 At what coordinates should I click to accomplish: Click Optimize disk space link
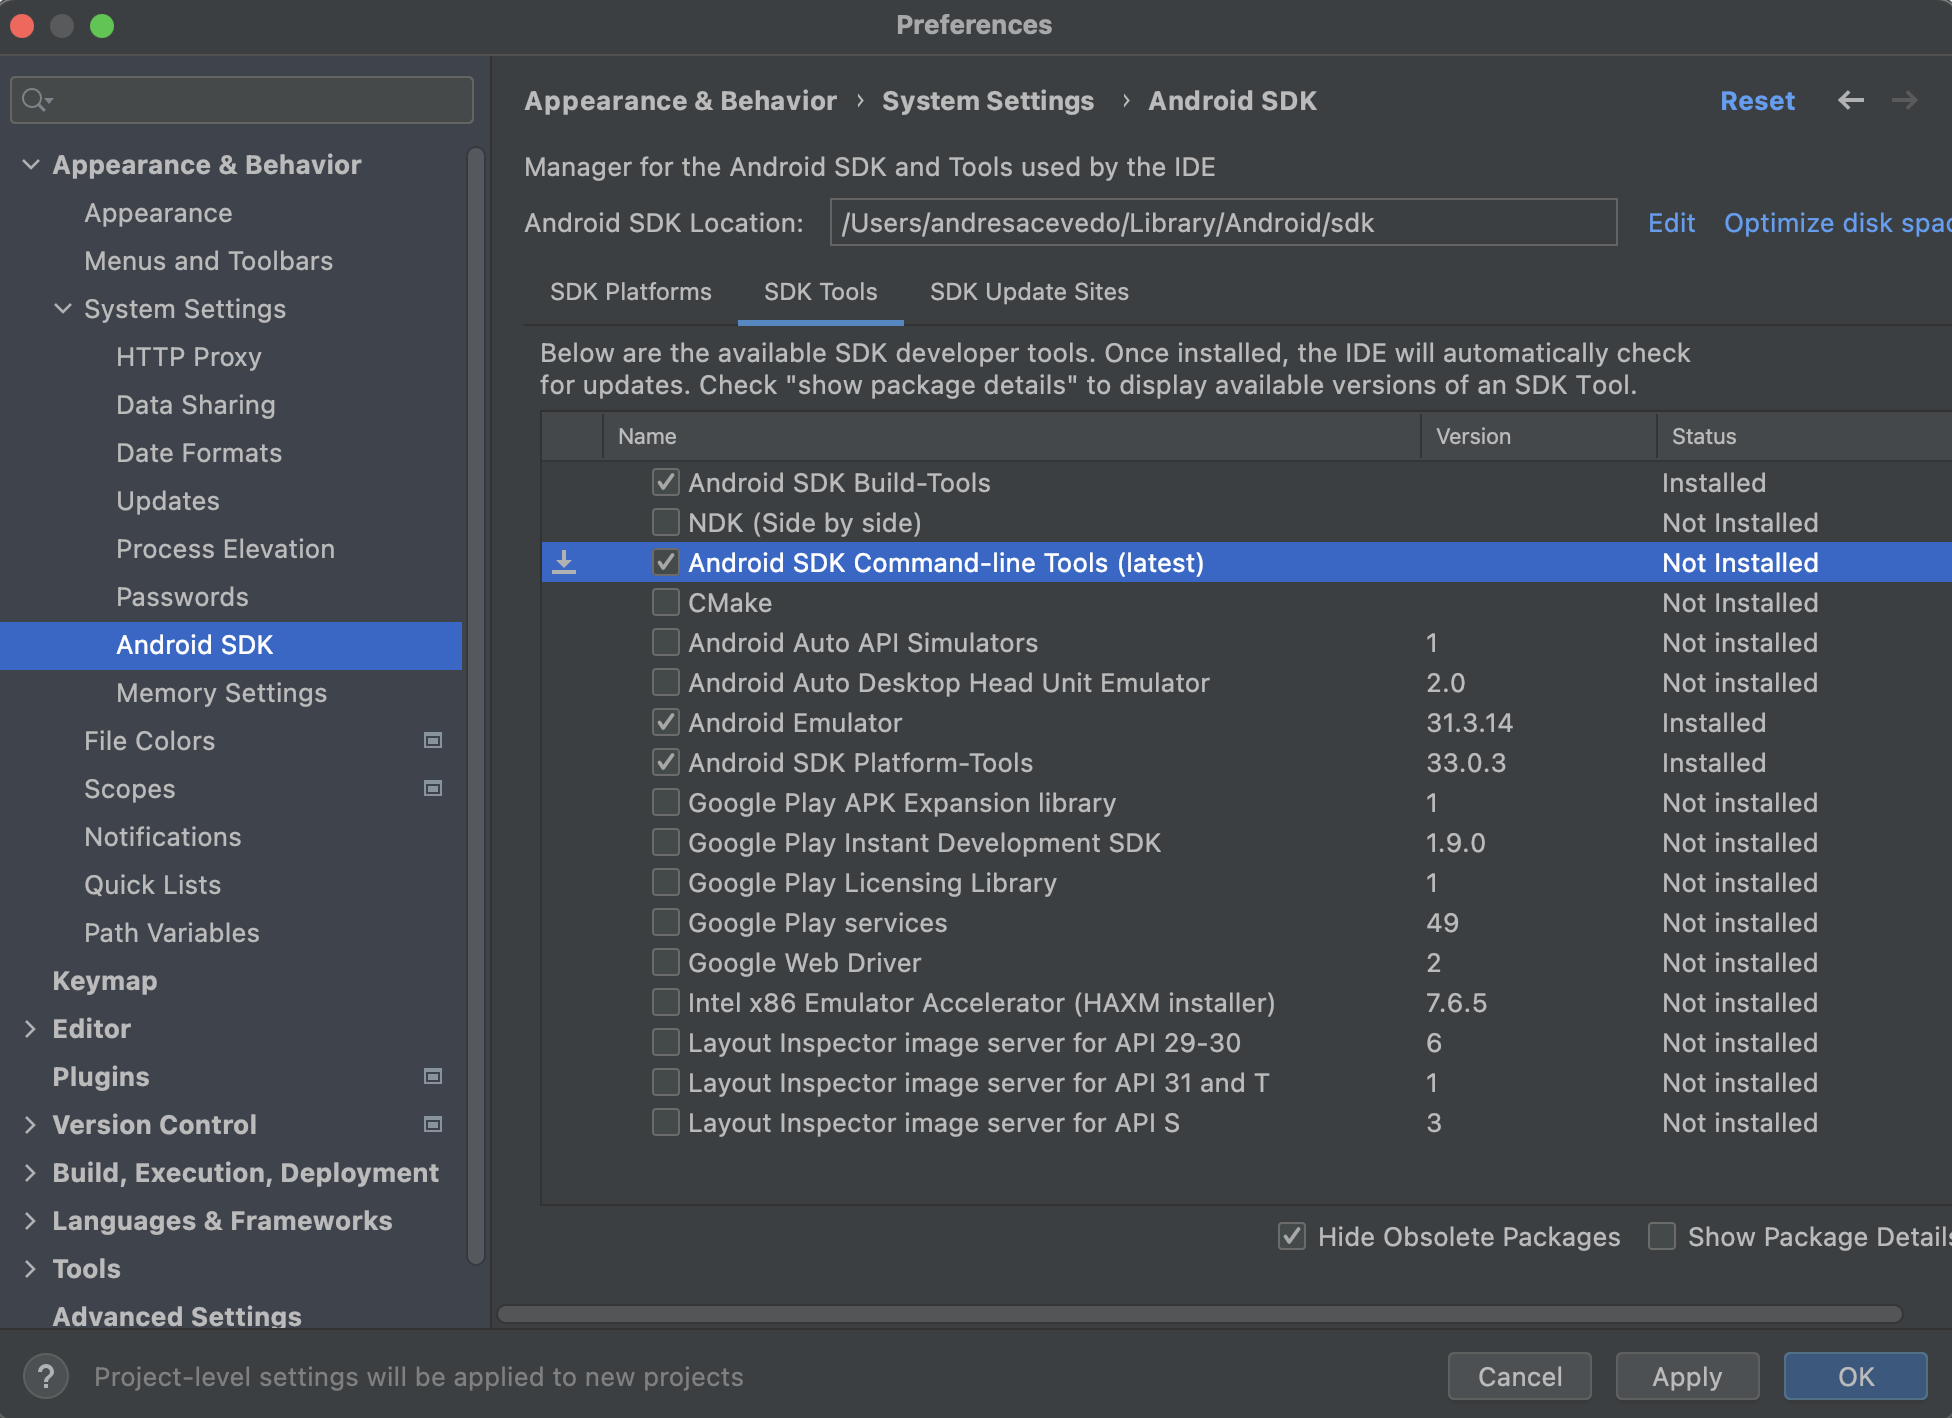(x=1837, y=222)
